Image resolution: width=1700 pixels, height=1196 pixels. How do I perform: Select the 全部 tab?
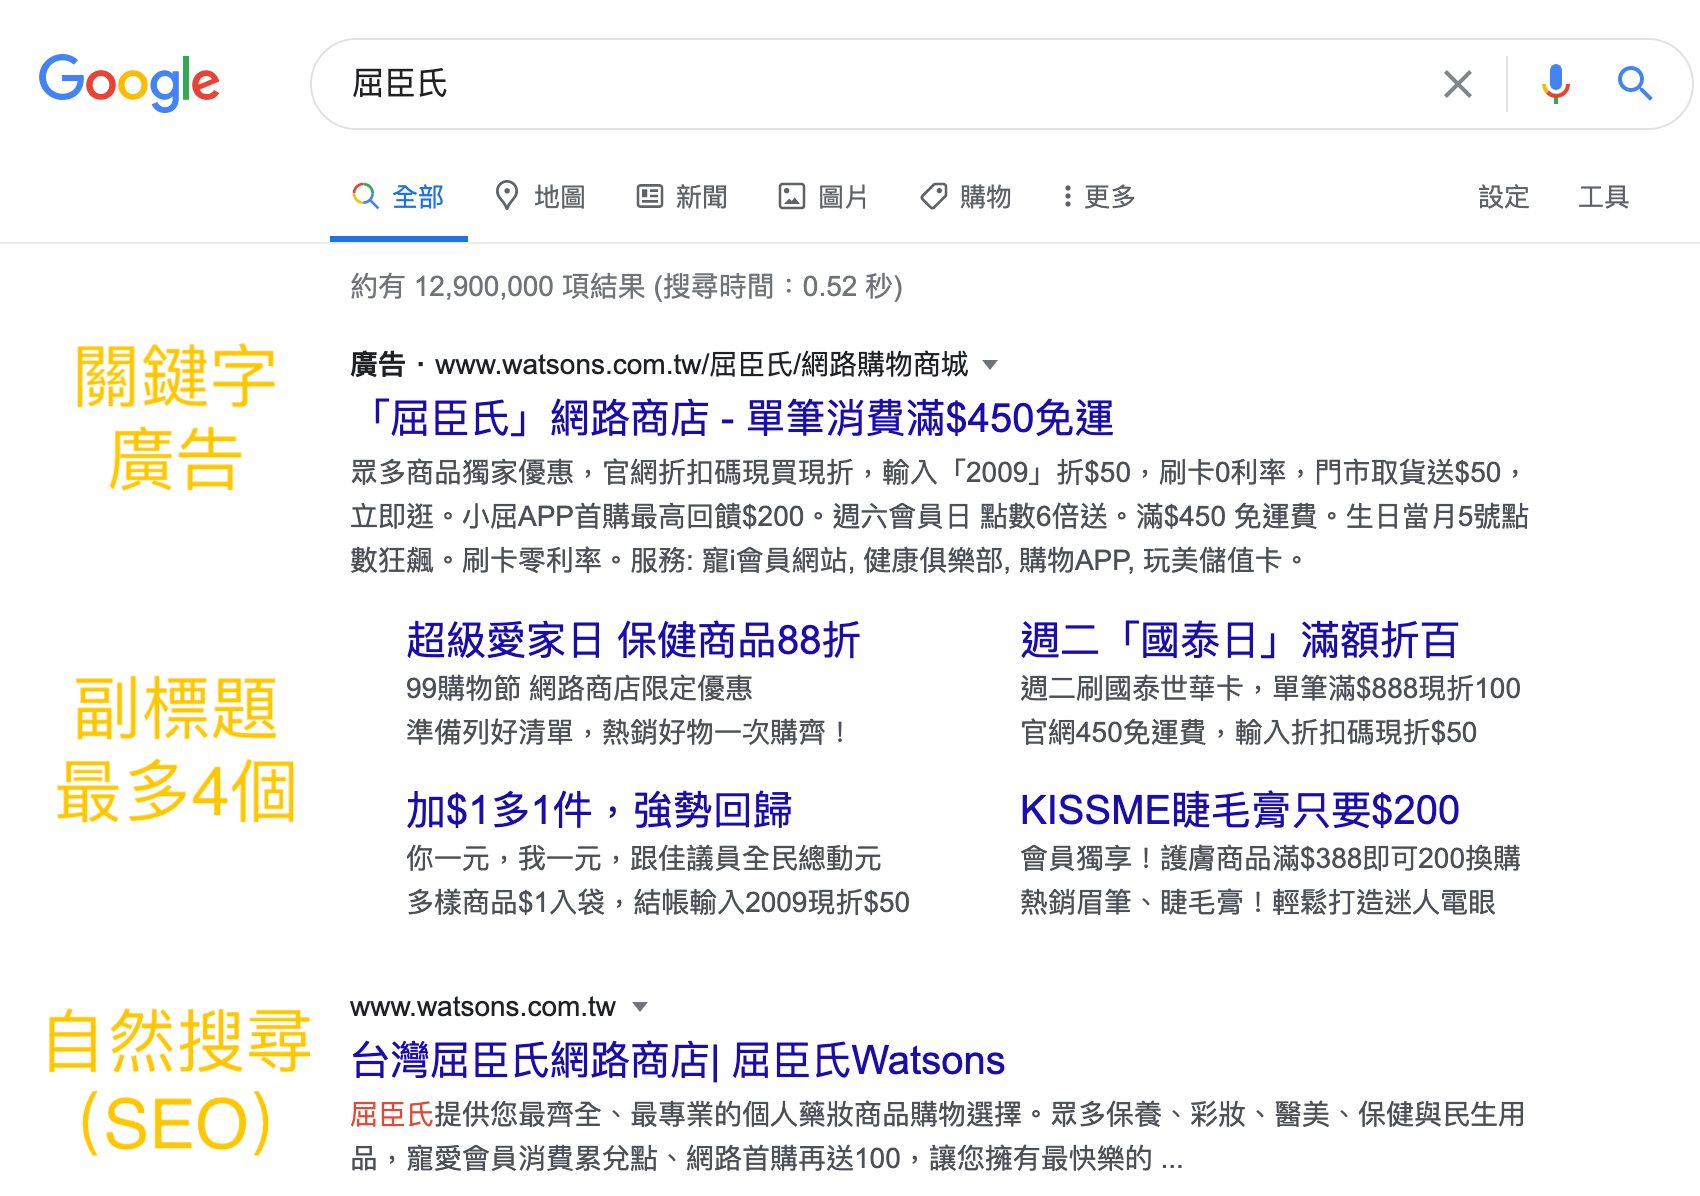tap(399, 197)
